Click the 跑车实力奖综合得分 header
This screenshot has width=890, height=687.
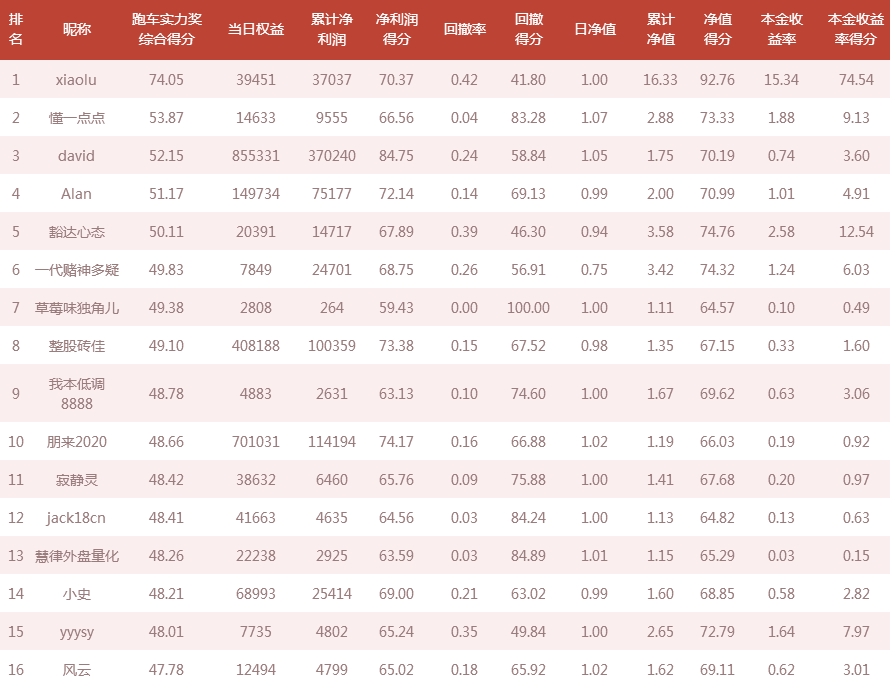pos(166,30)
